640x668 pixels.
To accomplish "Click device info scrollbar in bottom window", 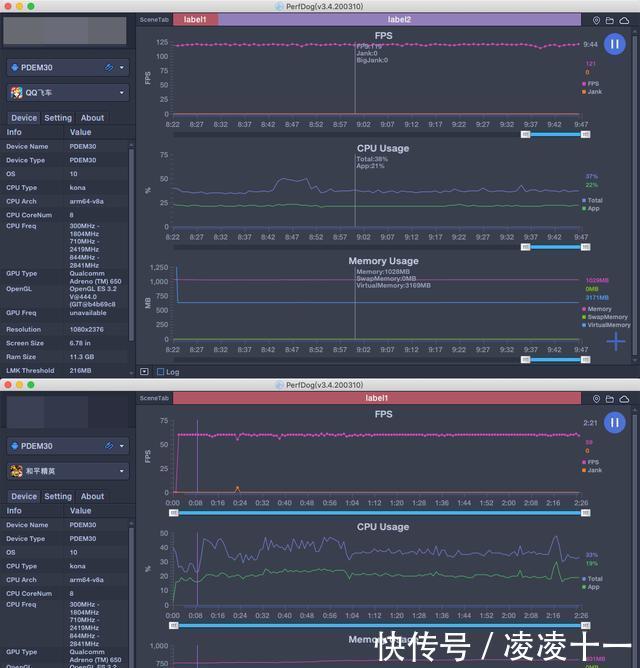I will (131, 596).
